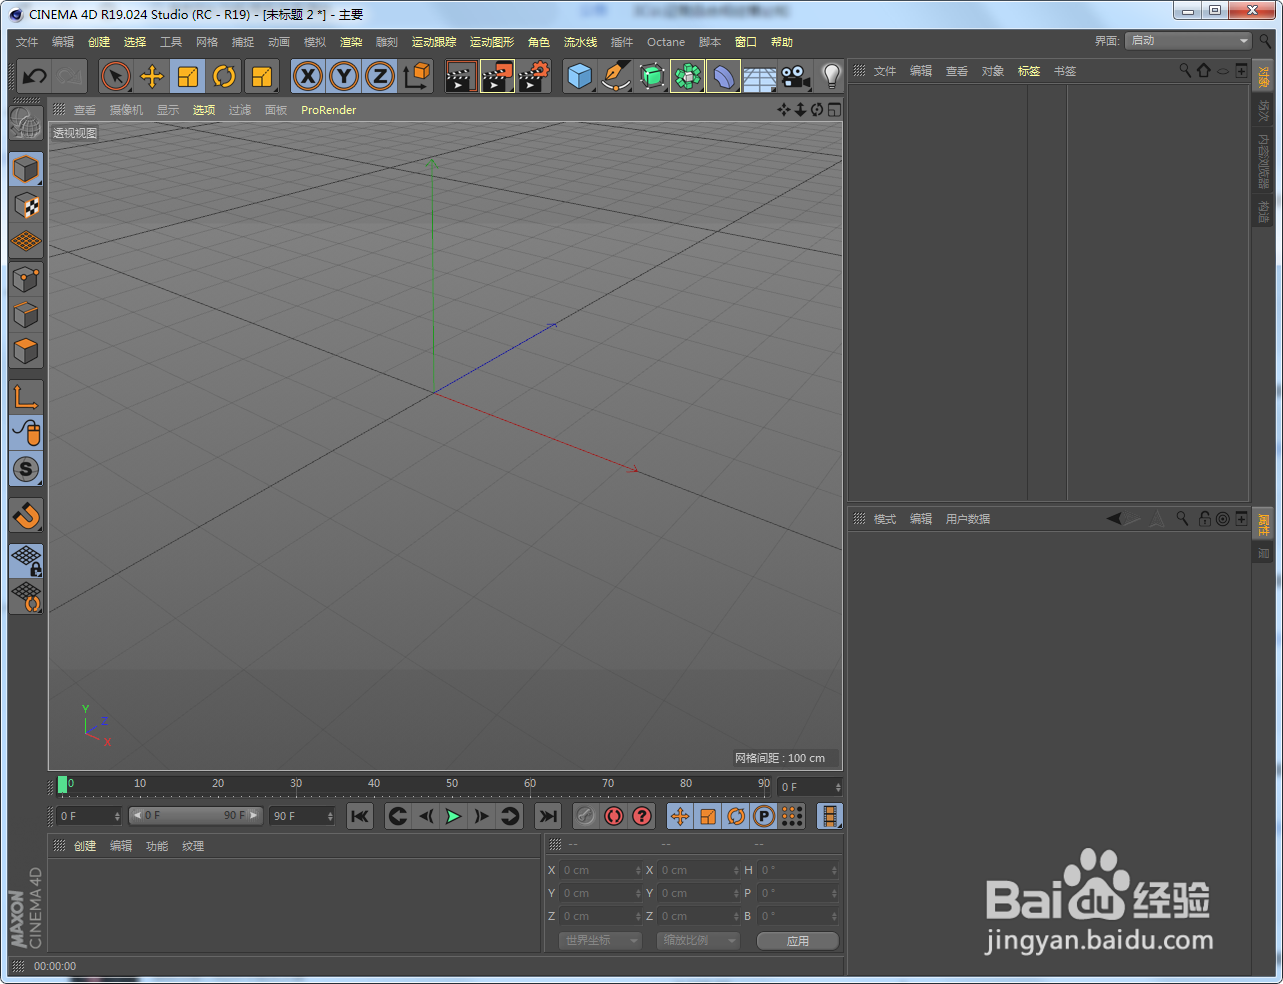Add Subdivision Surface generator
1283x984 pixels.
tap(651, 77)
